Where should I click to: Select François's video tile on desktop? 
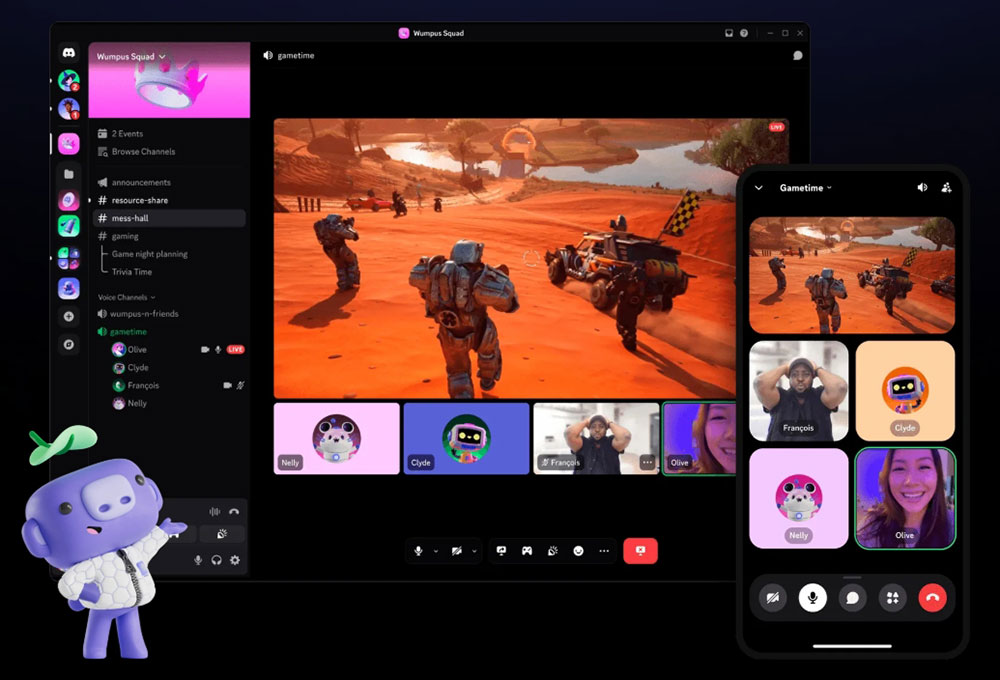pos(596,438)
